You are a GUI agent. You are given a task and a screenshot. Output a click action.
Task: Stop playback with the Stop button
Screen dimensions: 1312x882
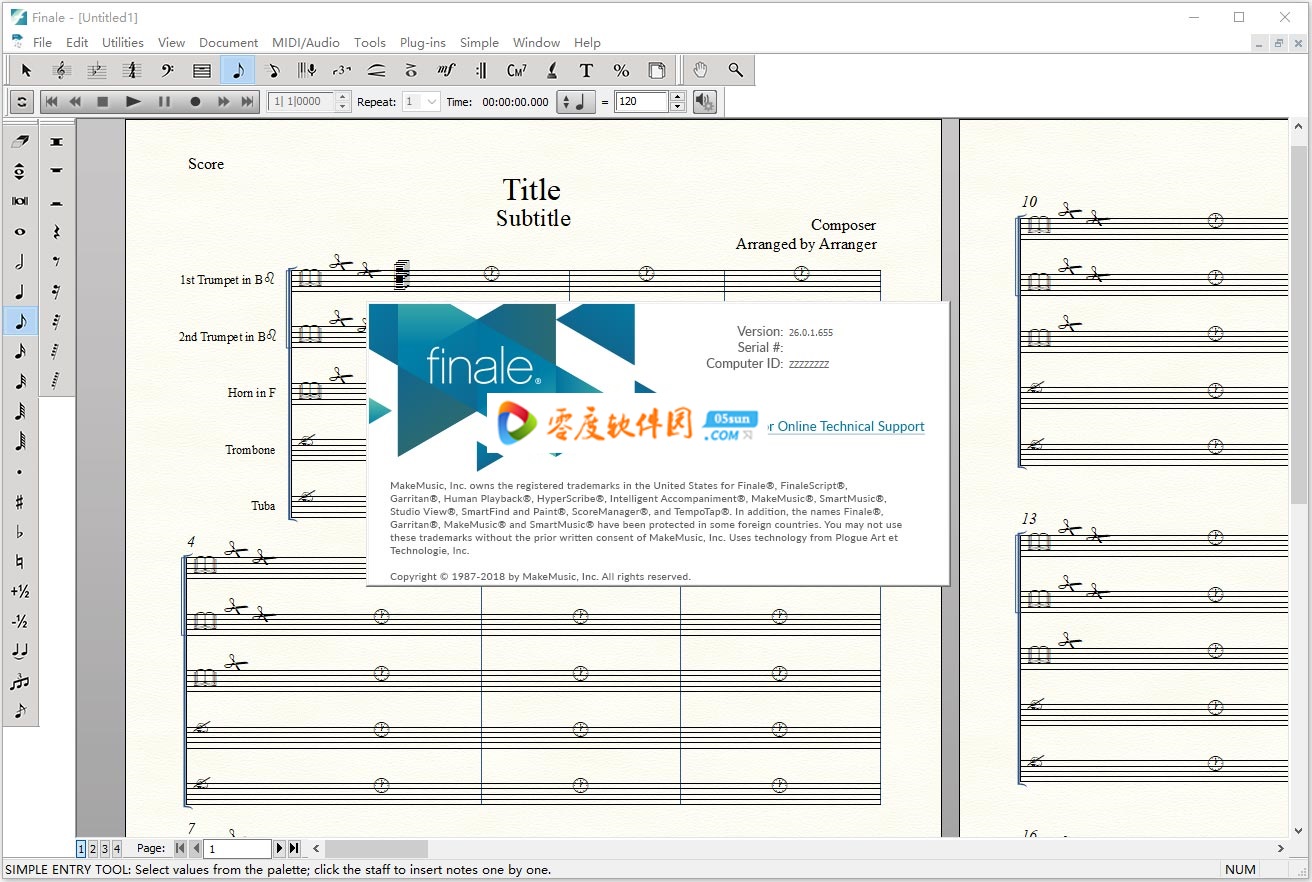(102, 102)
